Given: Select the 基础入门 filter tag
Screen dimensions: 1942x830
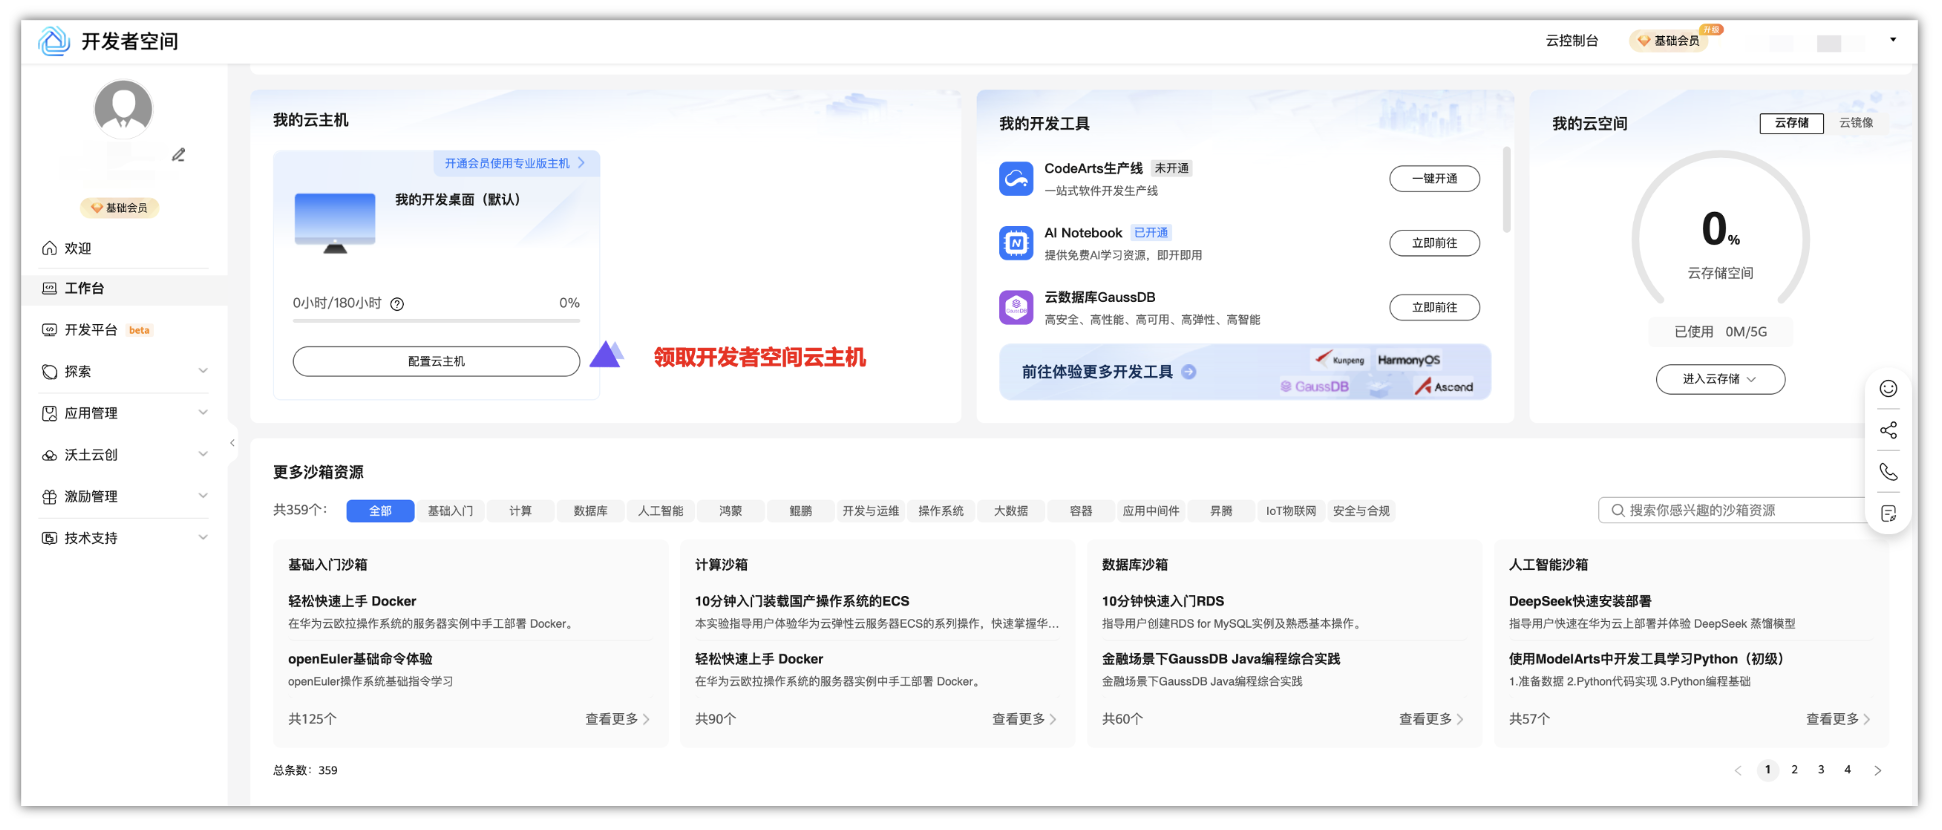Looking at the screenshot, I should point(450,511).
